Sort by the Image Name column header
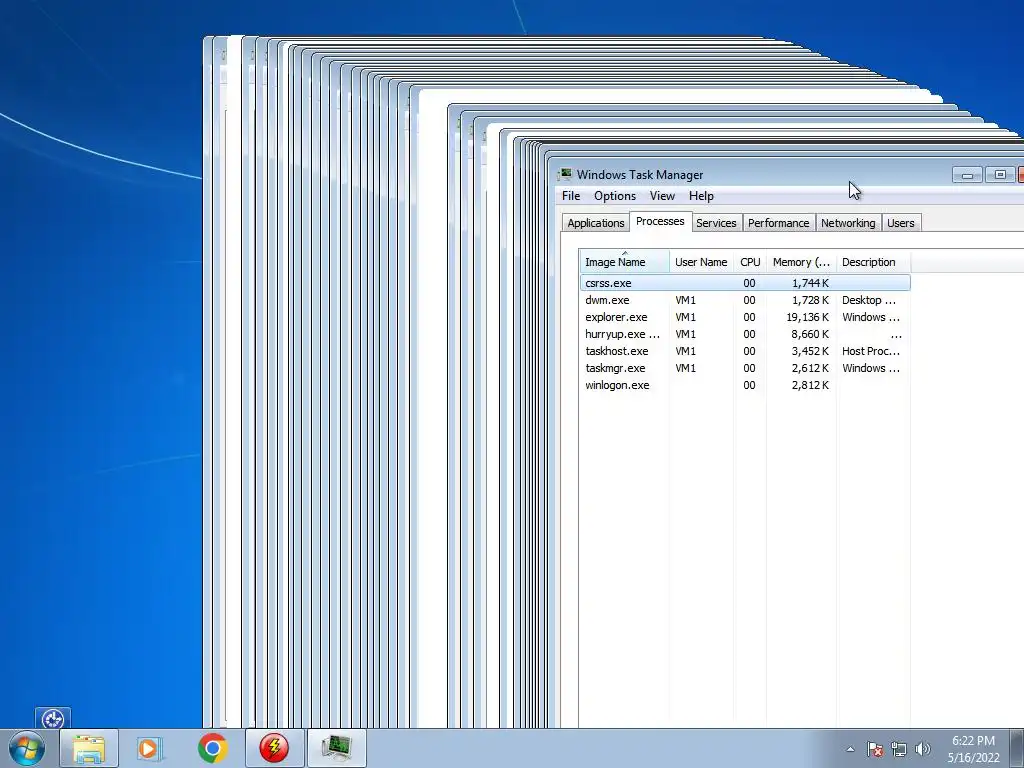 (624, 262)
